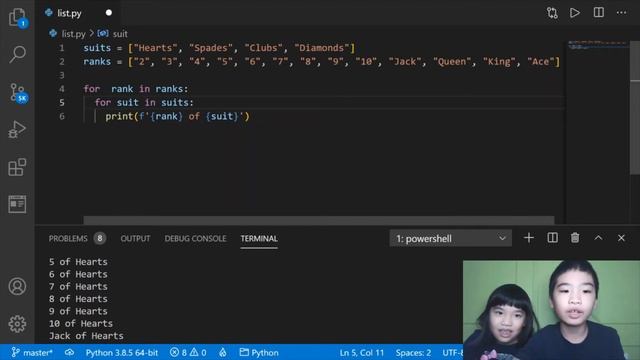The image size is (640, 360).
Task: Maximize panel size with chevron up
Action: click(x=598, y=238)
